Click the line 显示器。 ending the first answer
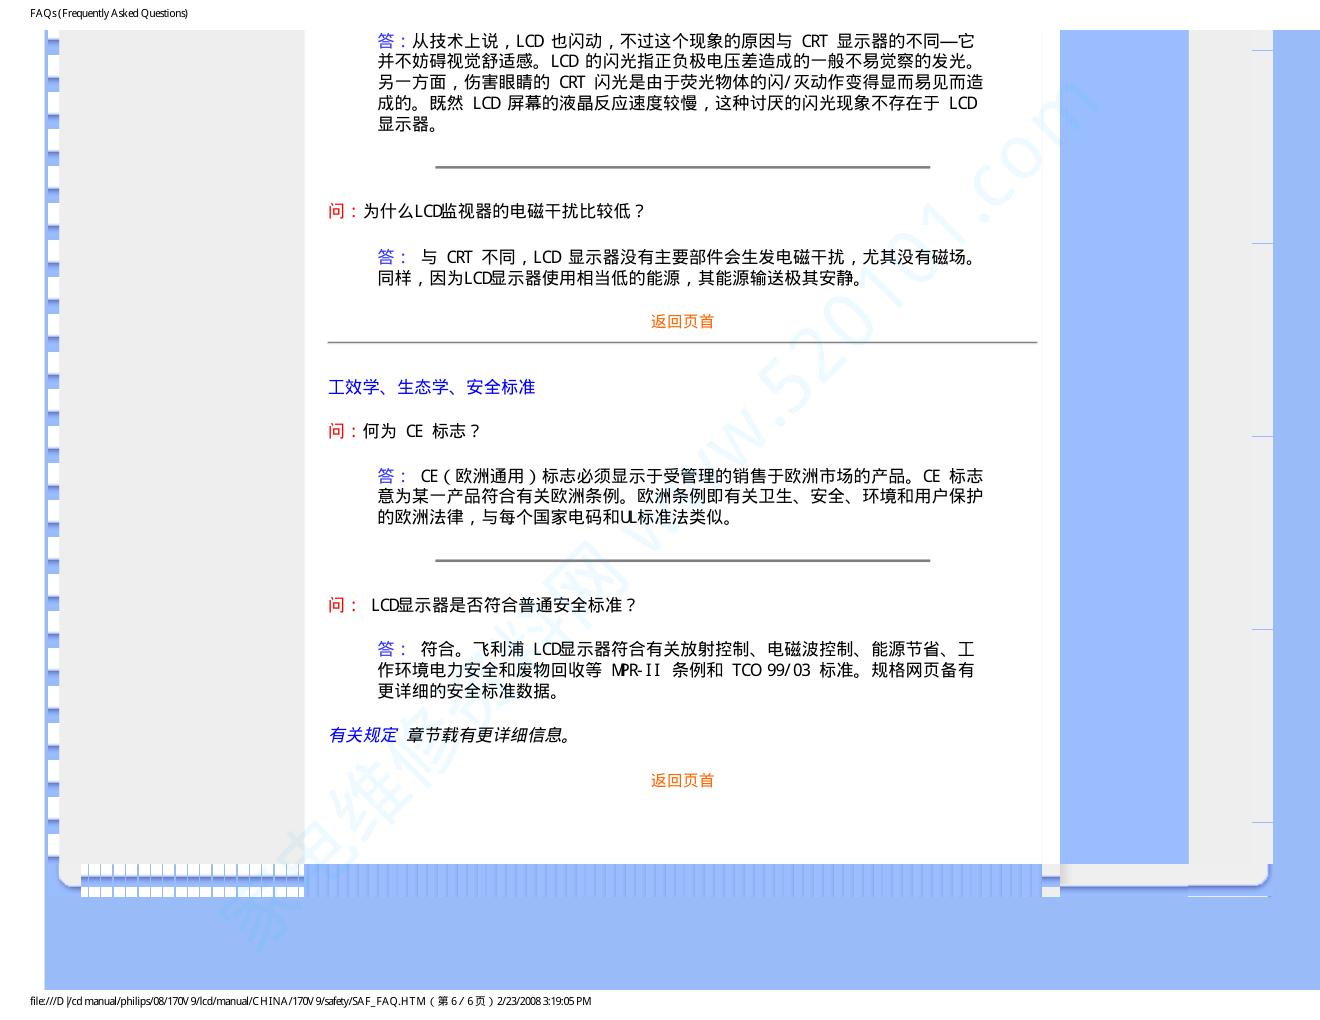Screen dimensions: 1320x1020 pyautogui.click(x=408, y=124)
